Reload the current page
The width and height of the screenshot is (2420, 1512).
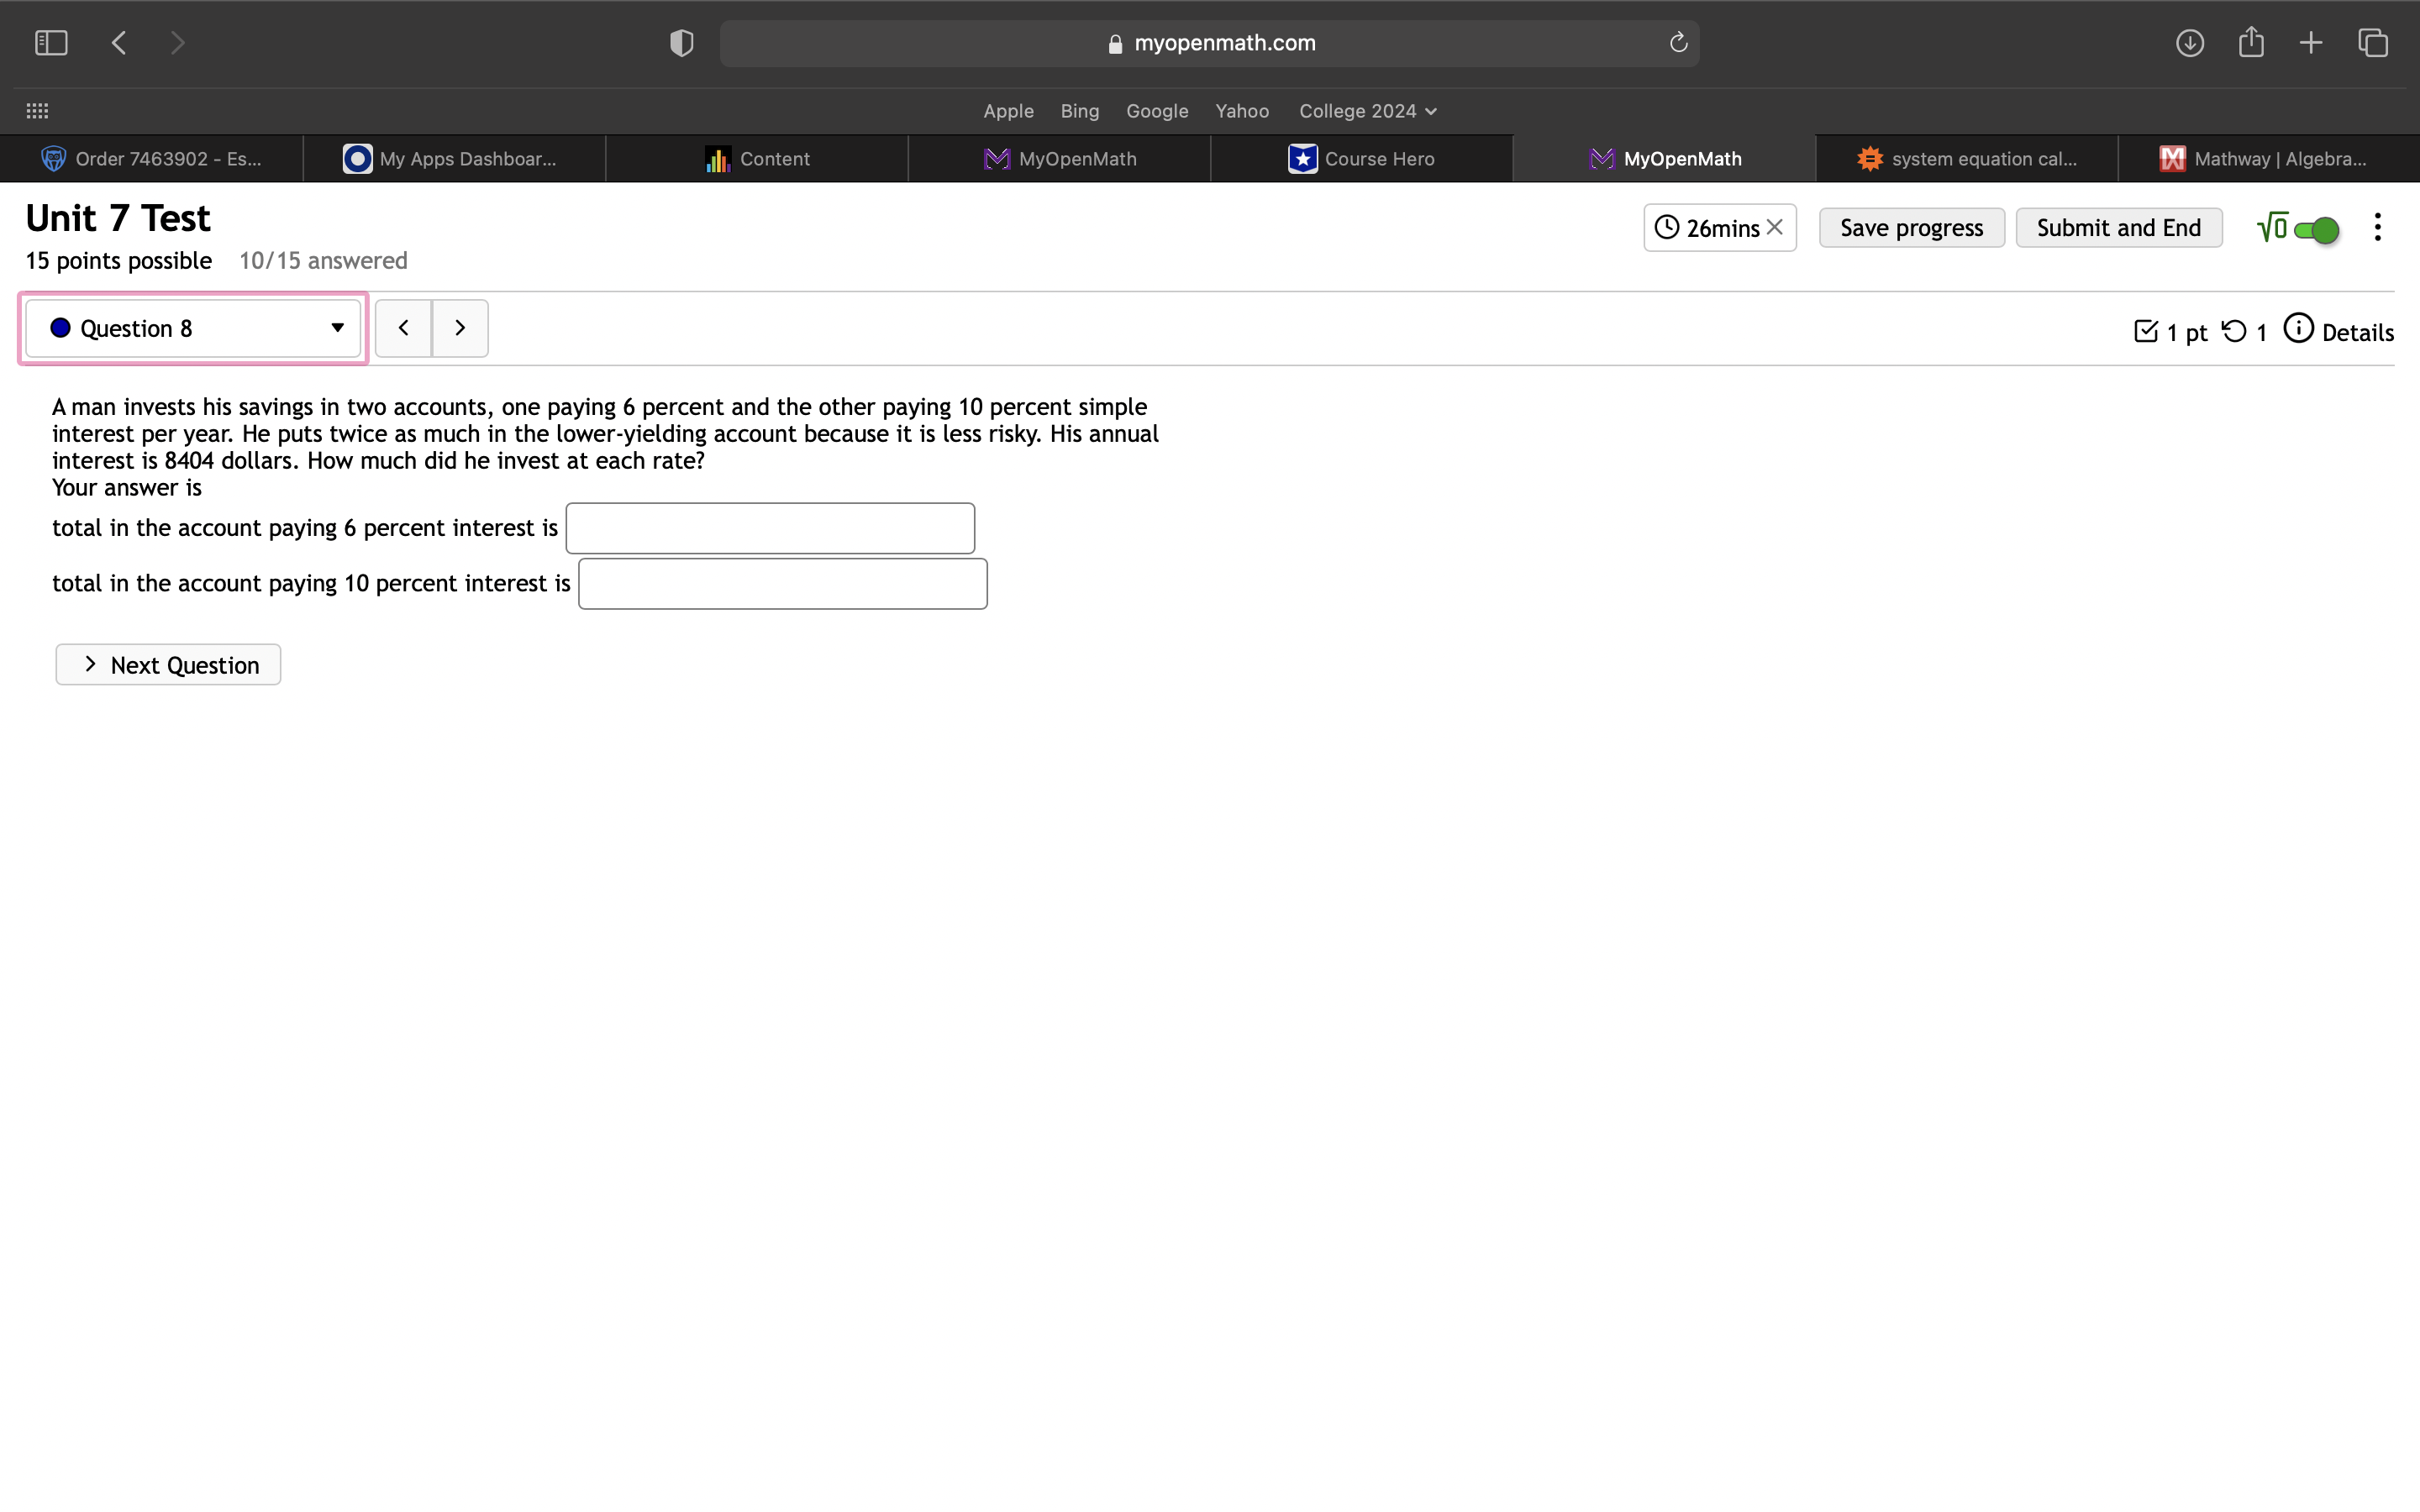tap(1677, 42)
